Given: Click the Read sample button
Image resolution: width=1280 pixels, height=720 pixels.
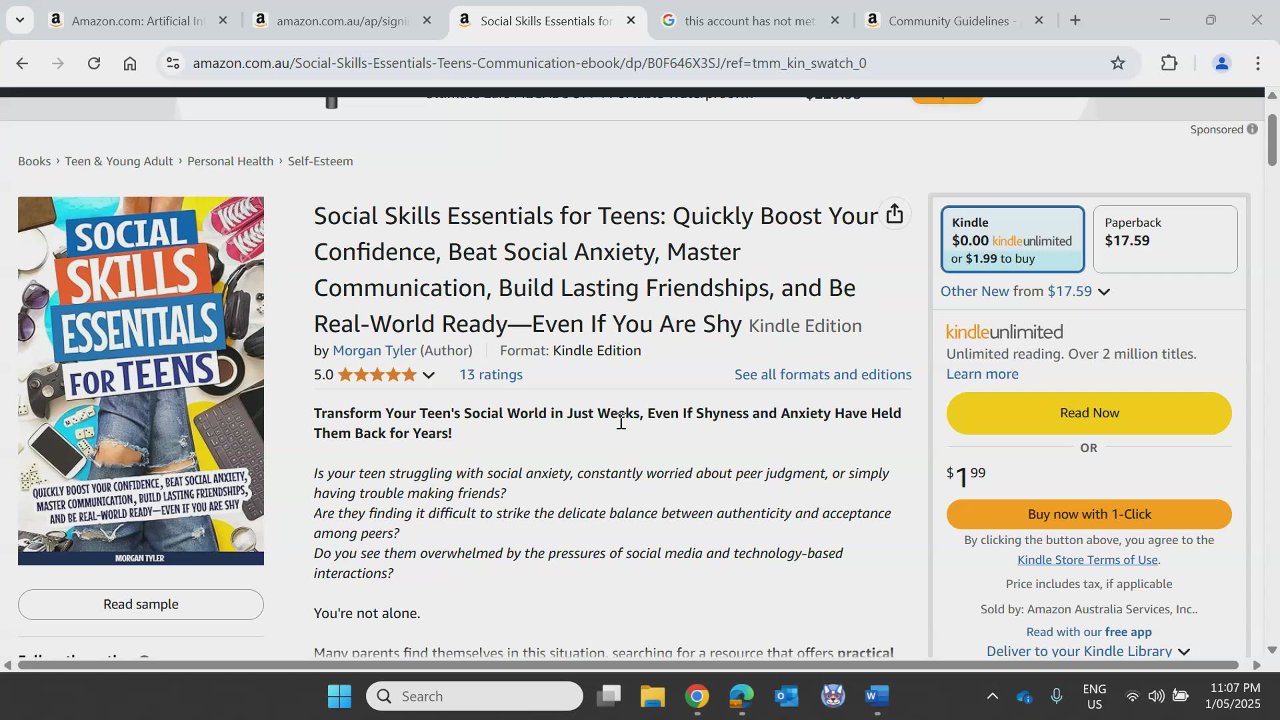Looking at the screenshot, I should 141,604.
